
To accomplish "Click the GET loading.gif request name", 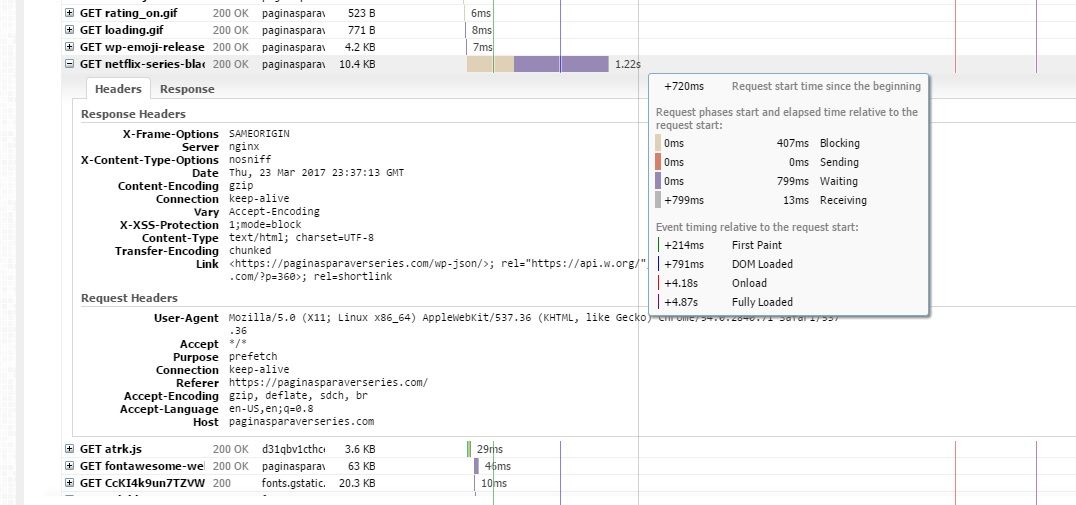I will click(121, 30).
